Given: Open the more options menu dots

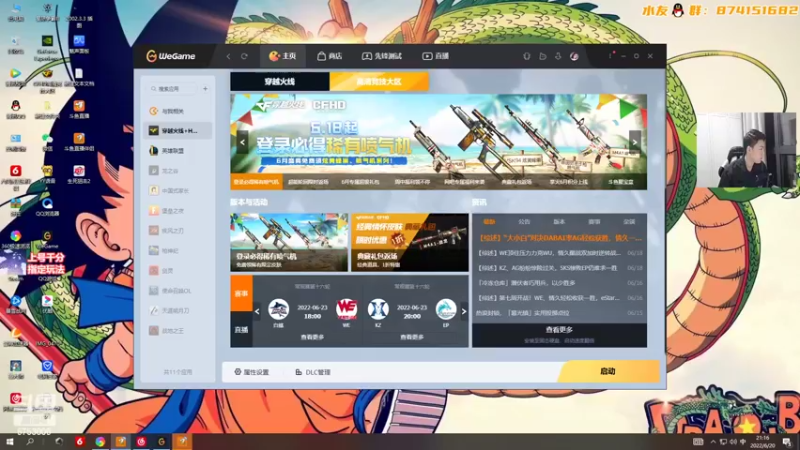Looking at the screenshot, I should (610, 56).
